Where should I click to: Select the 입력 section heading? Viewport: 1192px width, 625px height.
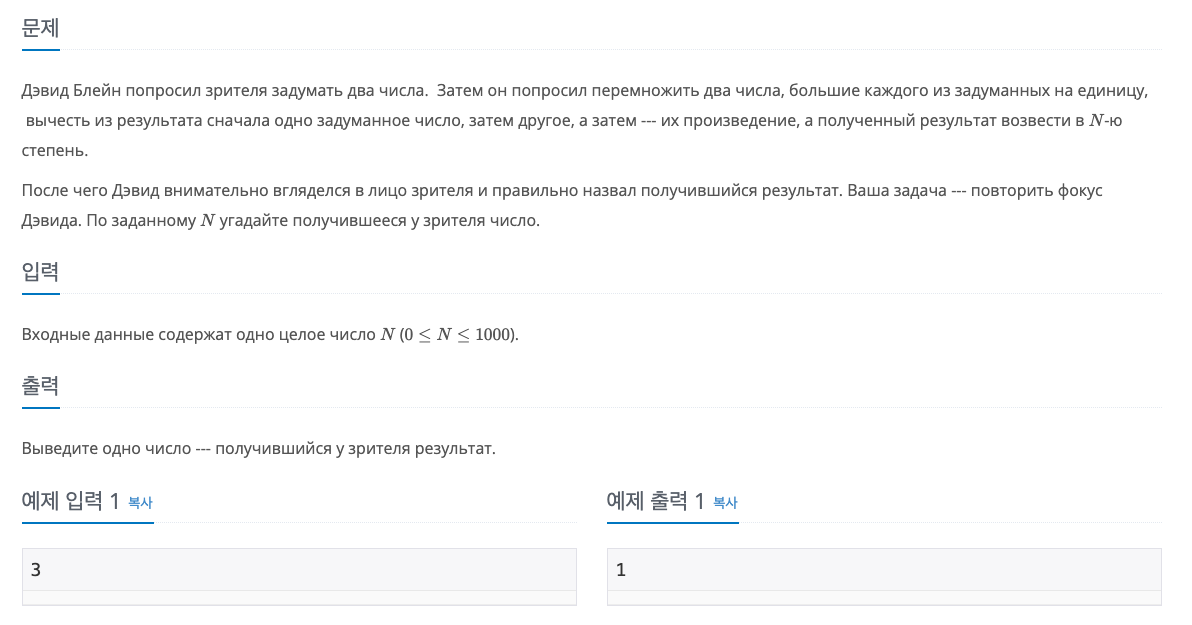(40, 271)
